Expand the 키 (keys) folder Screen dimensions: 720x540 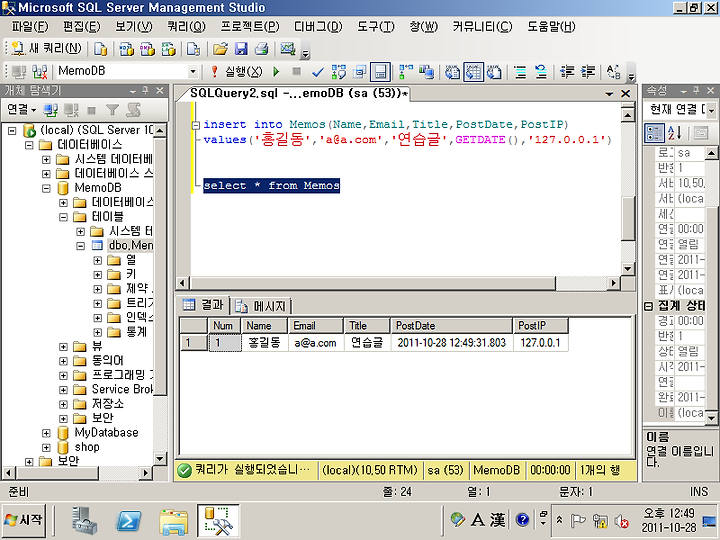[97, 275]
